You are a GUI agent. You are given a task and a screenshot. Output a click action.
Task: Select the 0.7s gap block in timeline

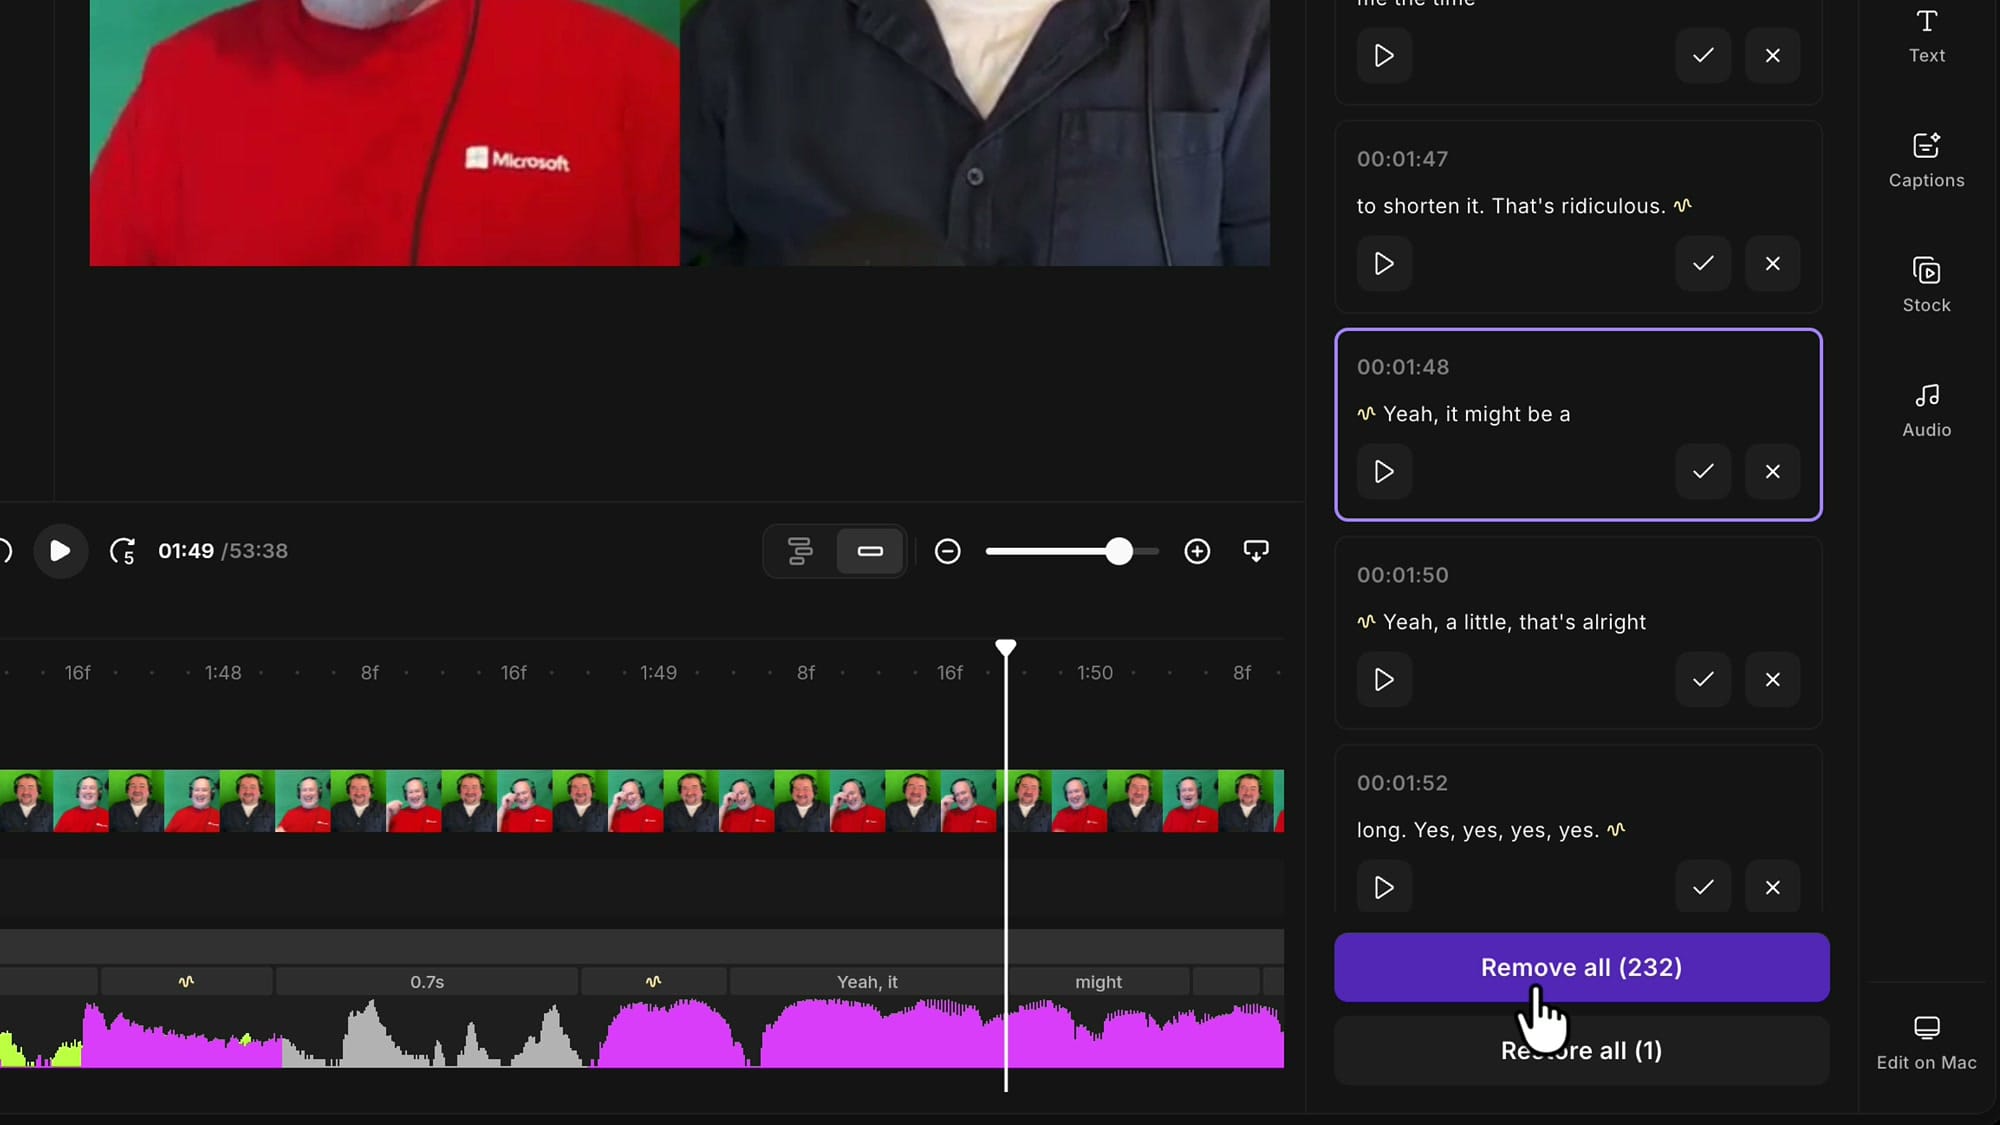tap(427, 982)
